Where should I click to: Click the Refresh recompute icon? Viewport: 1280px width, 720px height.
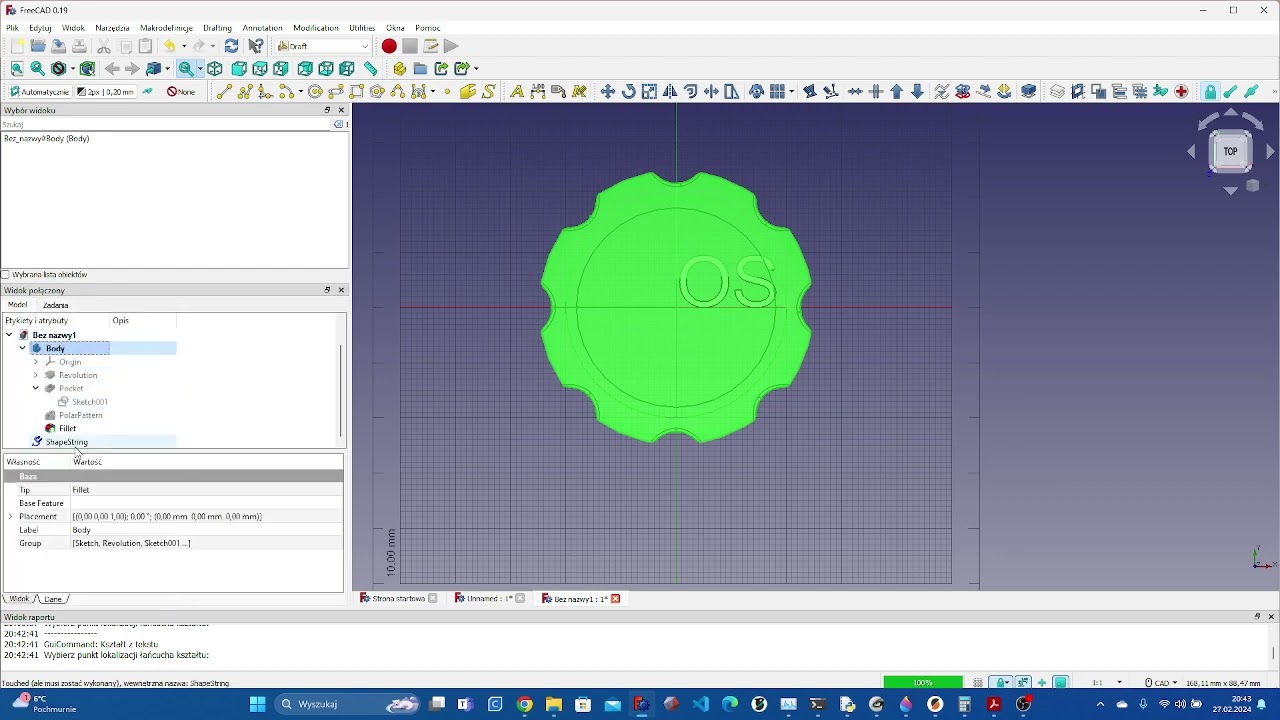[x=231, y=46]
